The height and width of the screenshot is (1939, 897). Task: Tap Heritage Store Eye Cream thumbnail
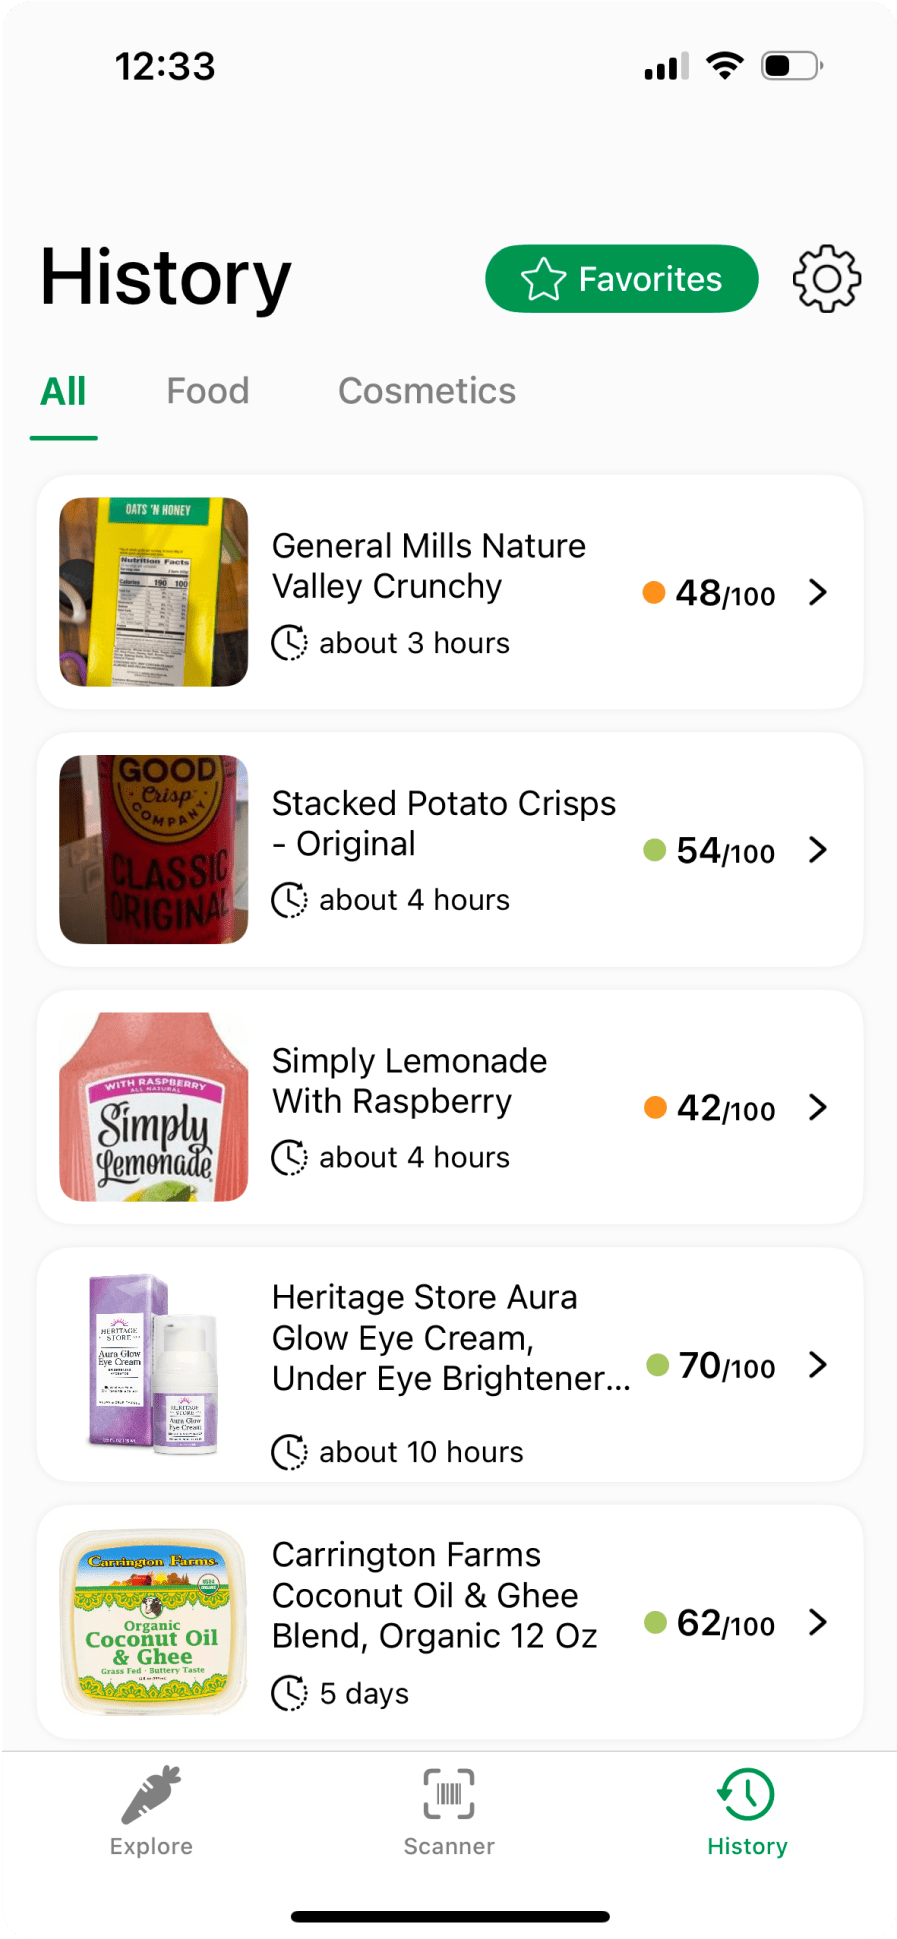[x=154, y=1364]
